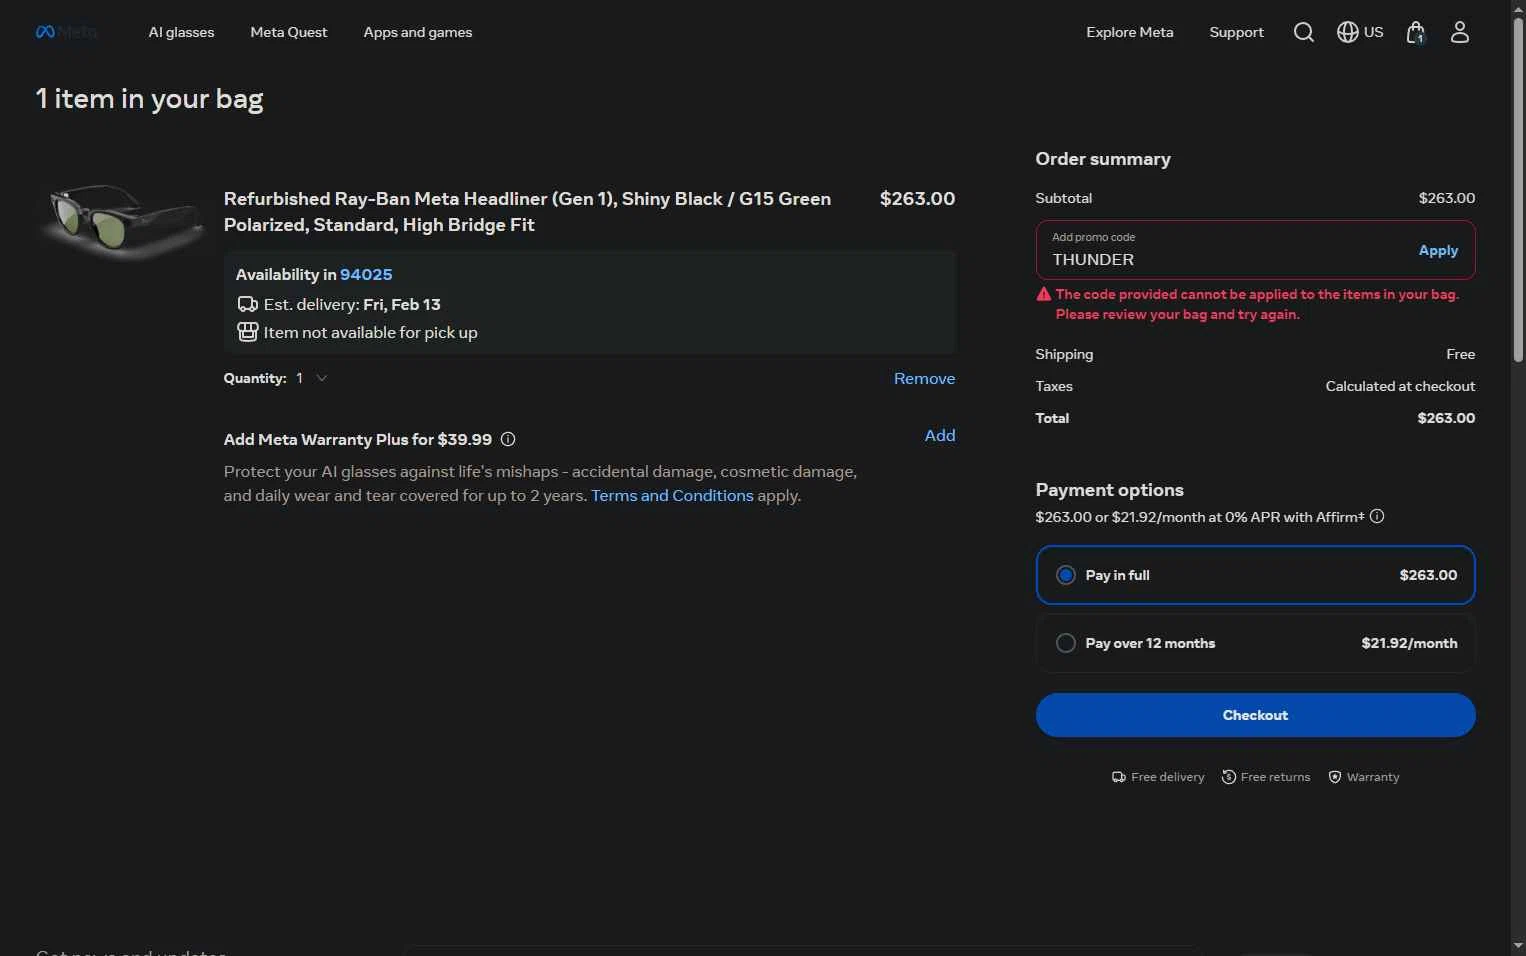Image resolution: width=1526 pixels, height=956 pixels.
Task: Open the shopping bag icon
Action: [1415, 32]
